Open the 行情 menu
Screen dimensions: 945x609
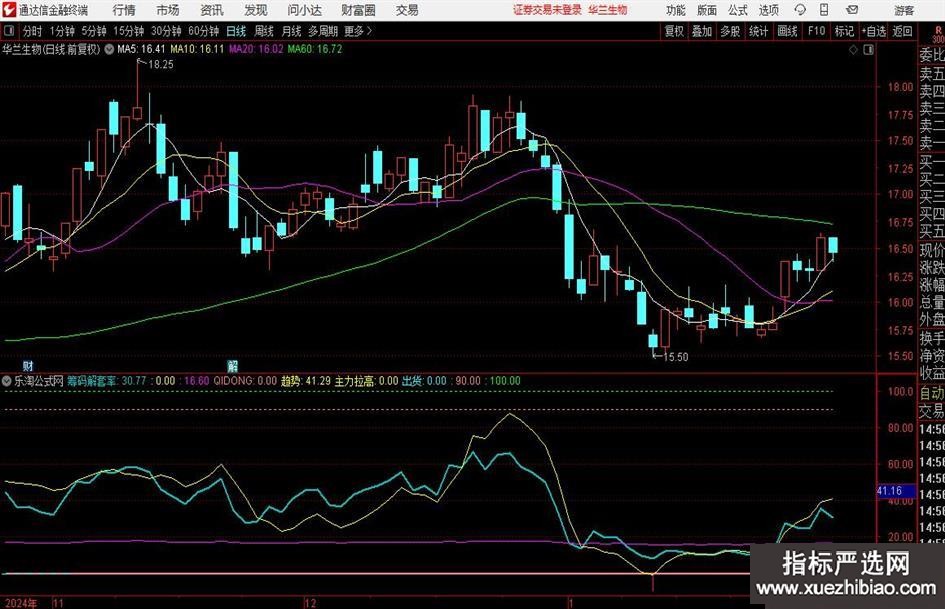pos(124,10)
